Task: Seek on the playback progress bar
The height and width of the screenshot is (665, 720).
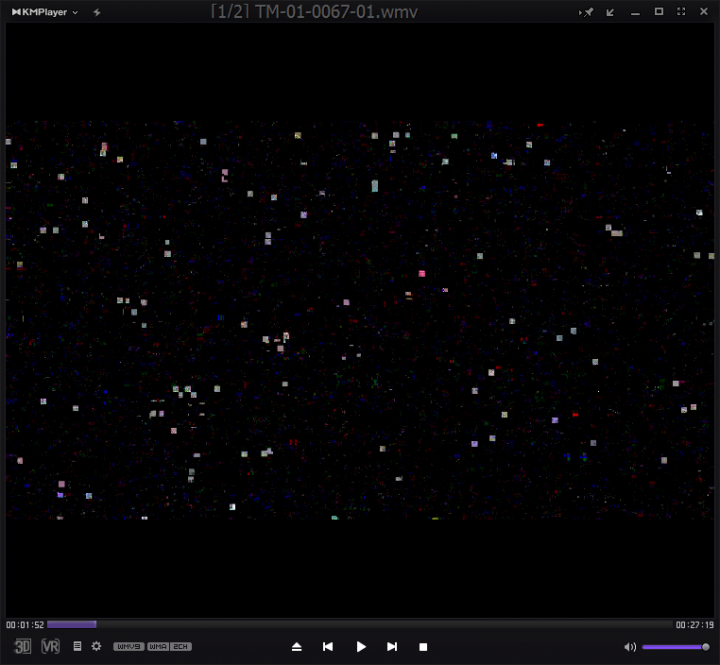Action: [x=360, y=624]
